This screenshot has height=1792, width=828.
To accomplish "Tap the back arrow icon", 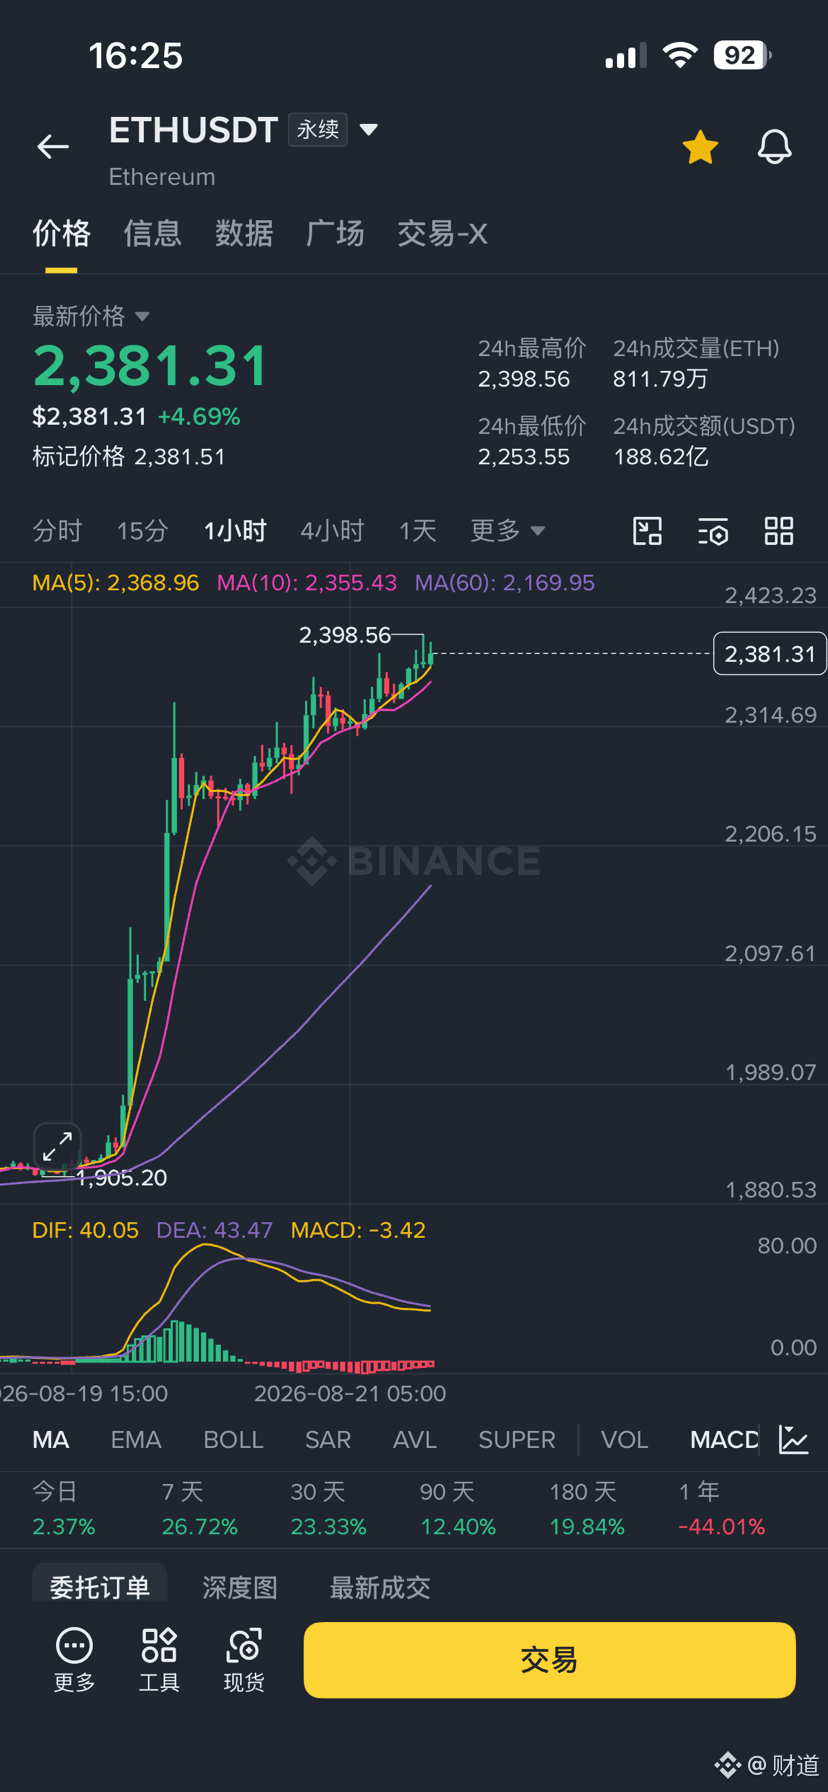I will pos(53,147).
